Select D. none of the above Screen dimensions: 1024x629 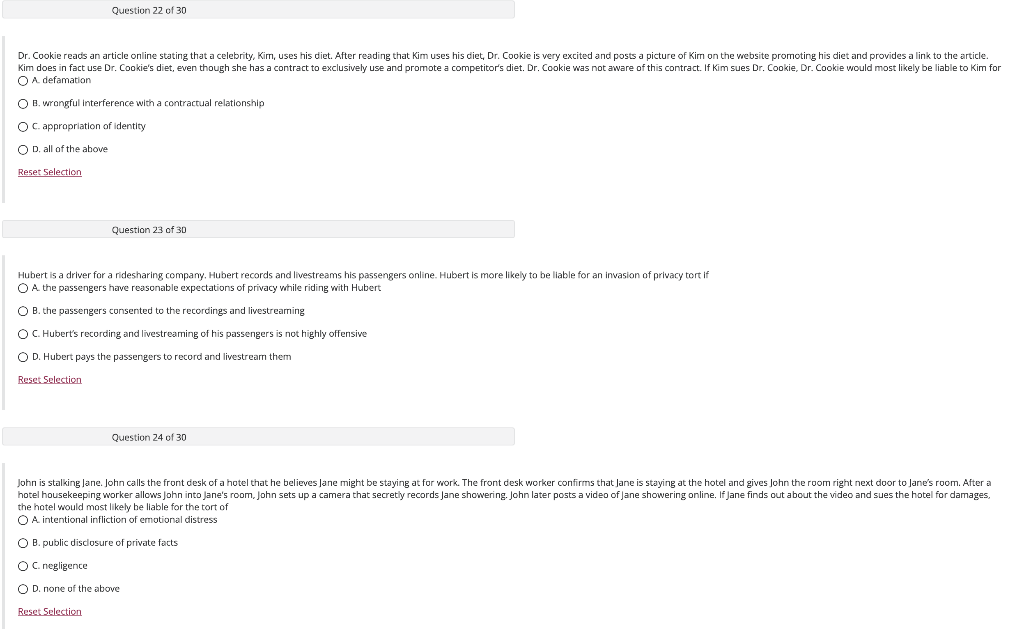click(x=23, y=589)
